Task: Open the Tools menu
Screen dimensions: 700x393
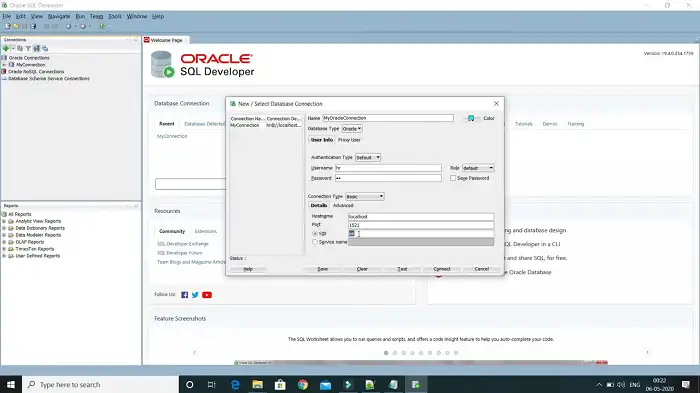Action: pos(115,16)
